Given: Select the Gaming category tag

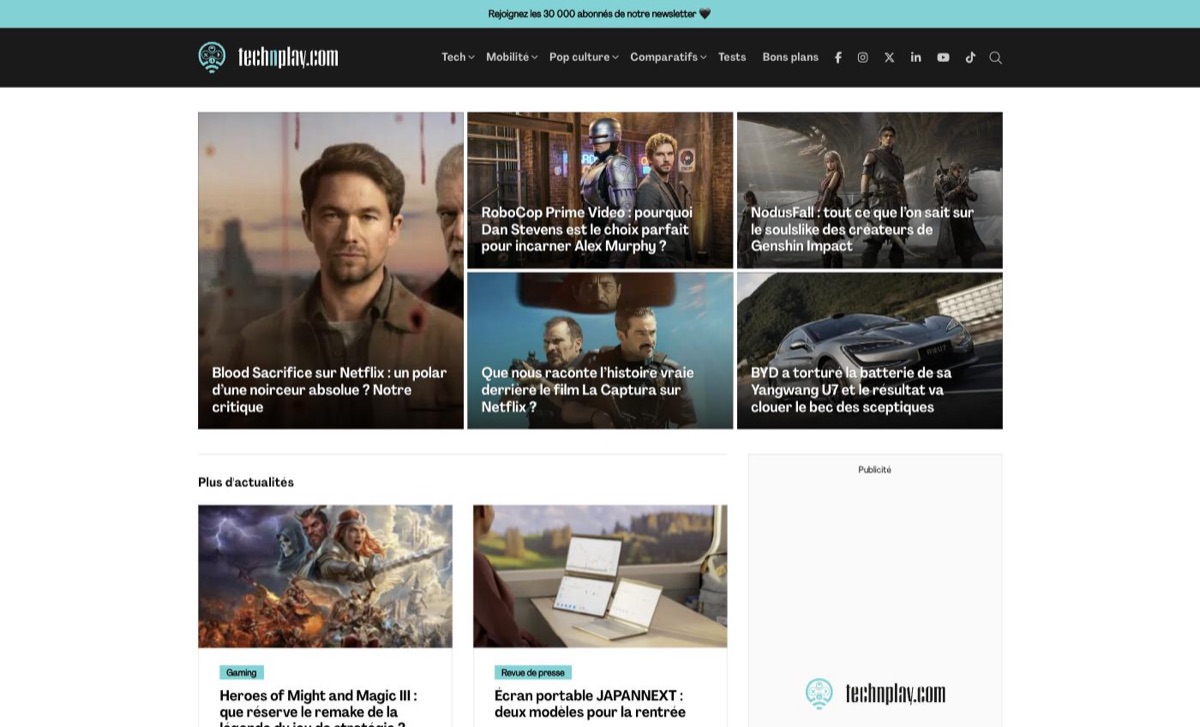Looking at the screenshot, I should pyautogui.click(x=241, y=673).
